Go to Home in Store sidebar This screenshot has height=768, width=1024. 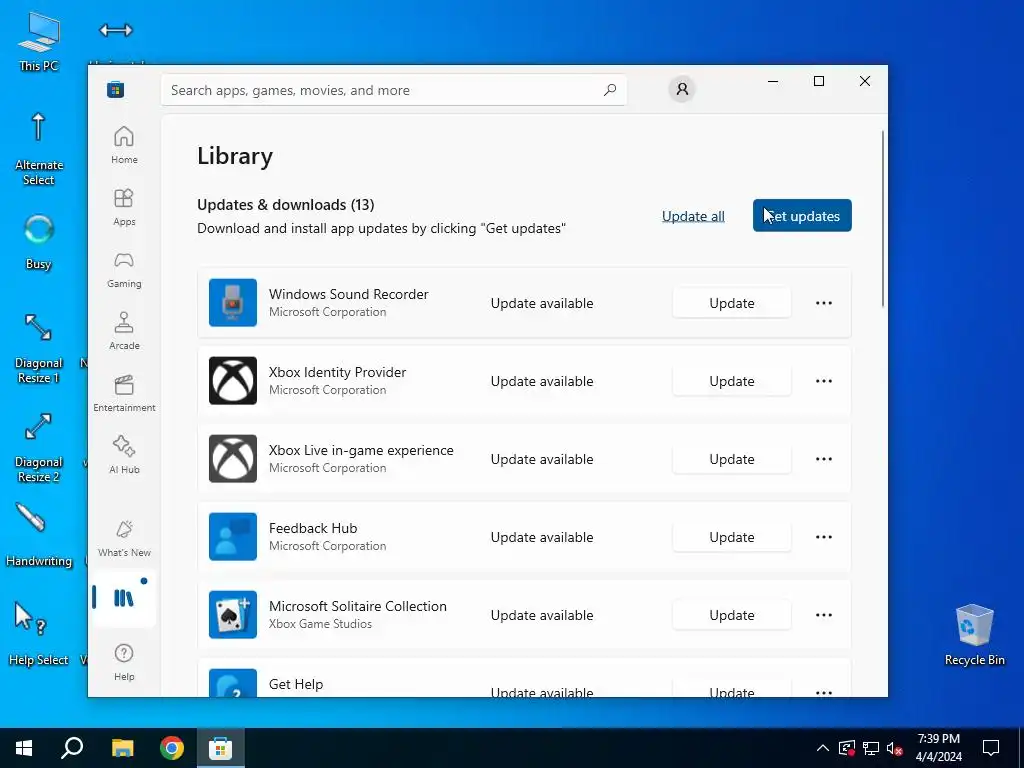(x=124, y=145)
